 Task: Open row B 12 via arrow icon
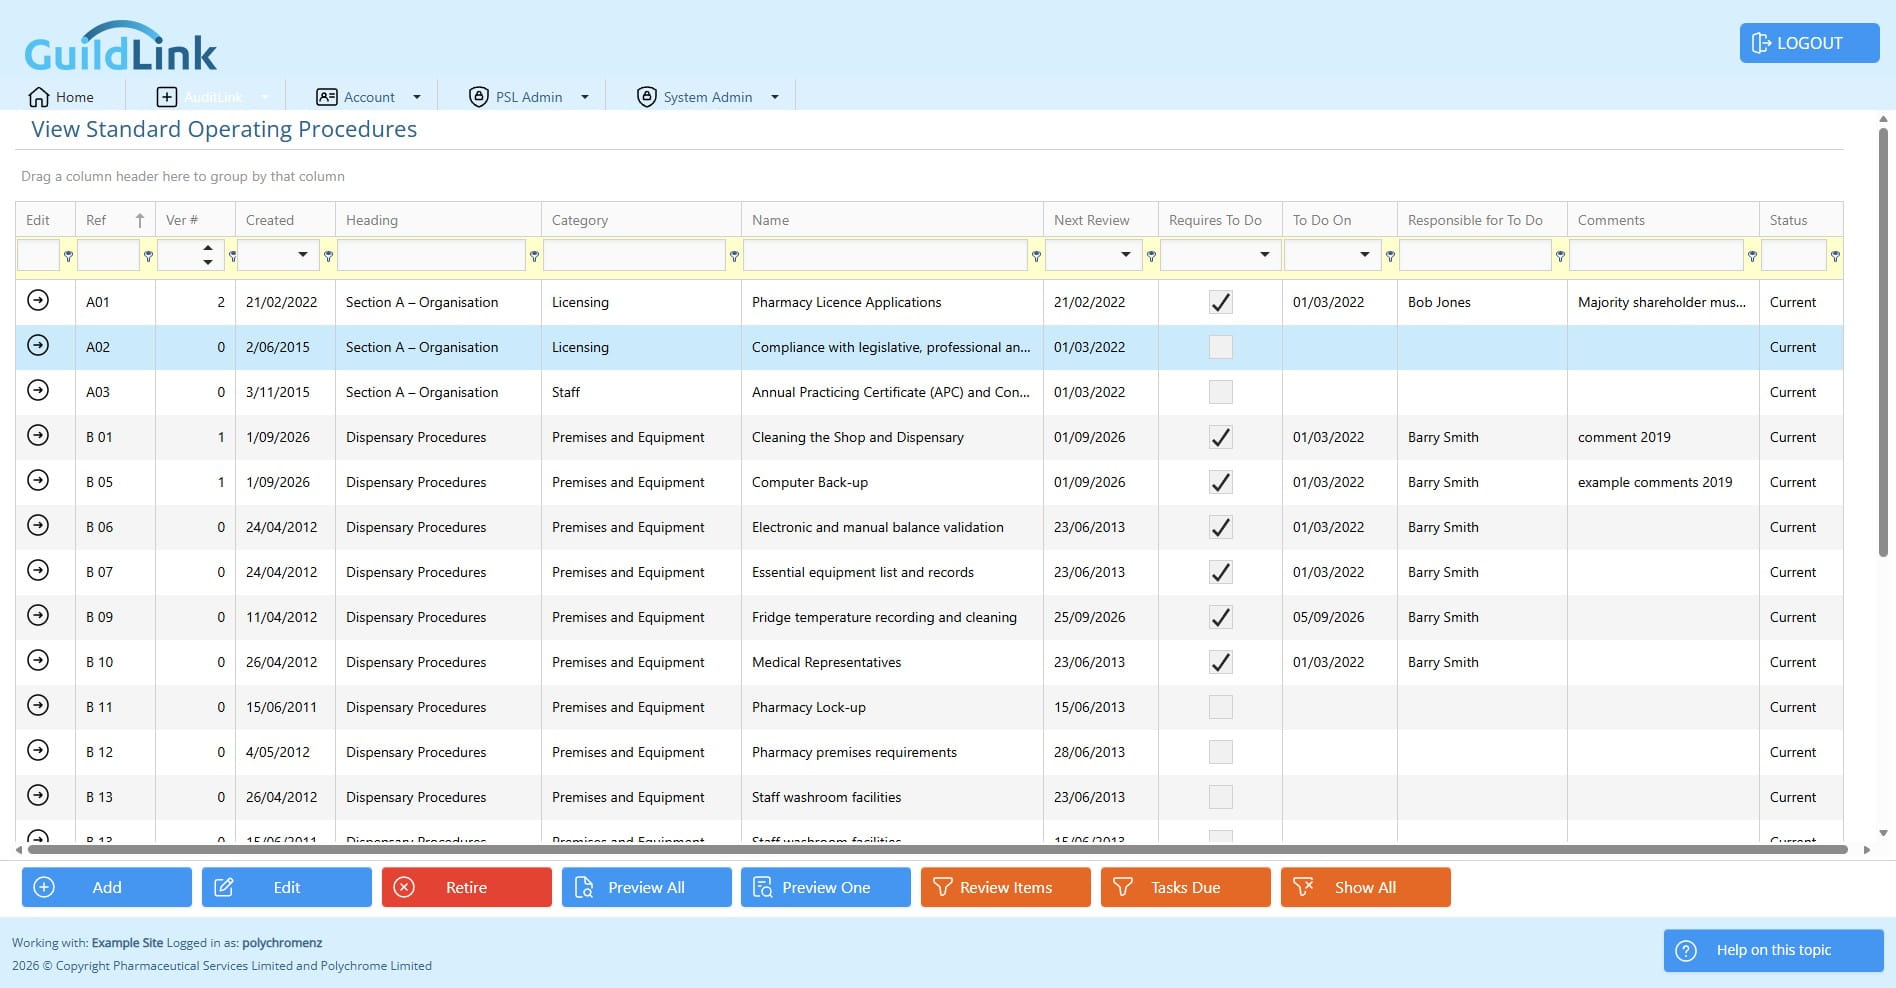(38, 750)
